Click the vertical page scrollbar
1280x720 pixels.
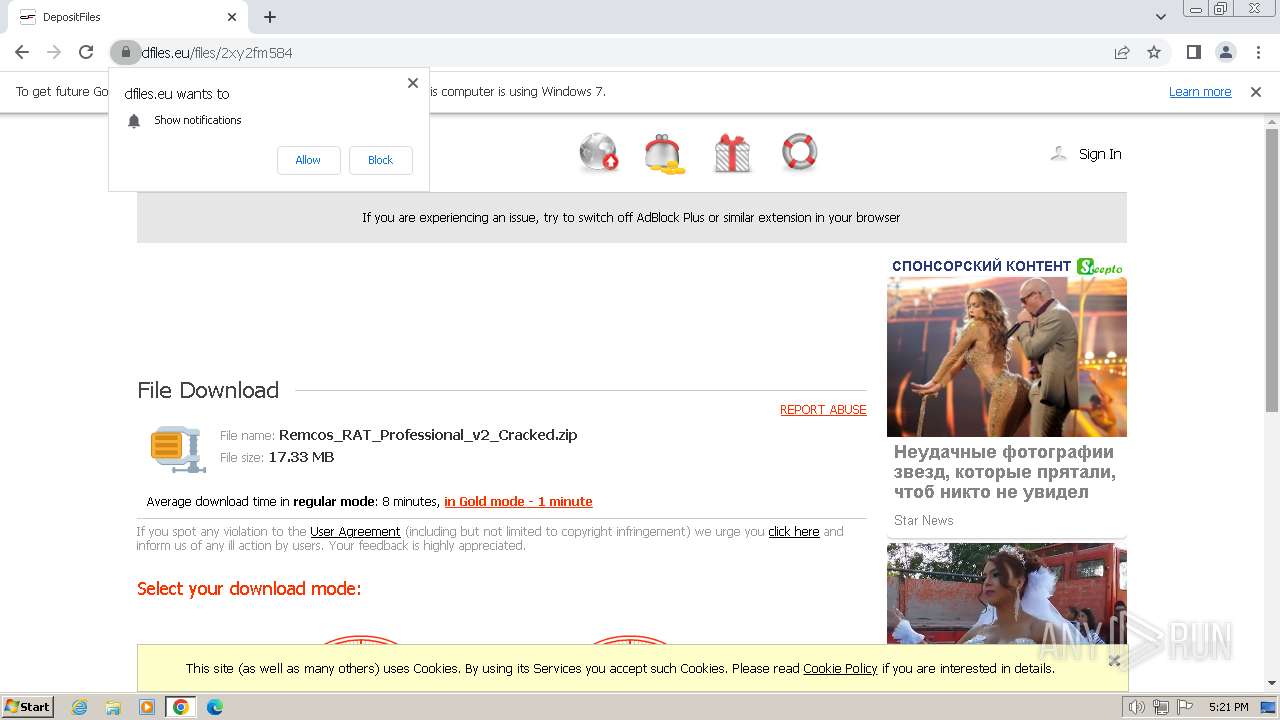[x=1272, y=270]
